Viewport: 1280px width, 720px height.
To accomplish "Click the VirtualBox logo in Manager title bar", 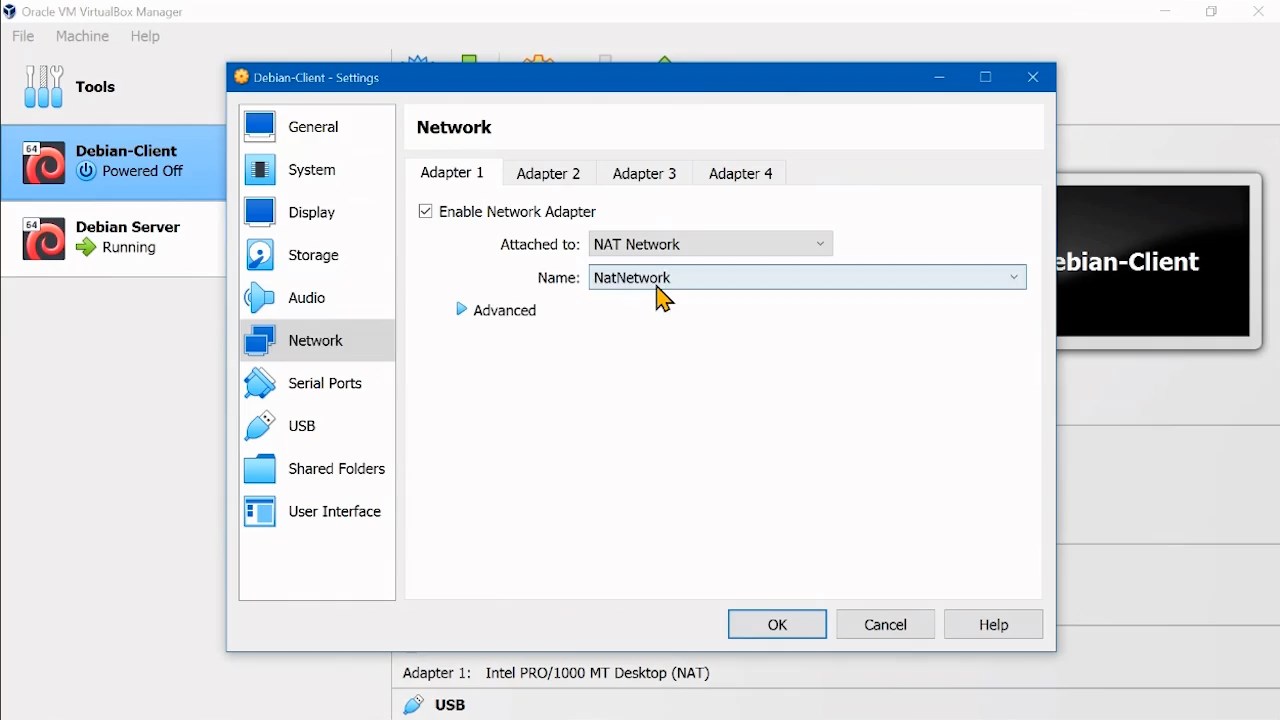I will (10, 12).
